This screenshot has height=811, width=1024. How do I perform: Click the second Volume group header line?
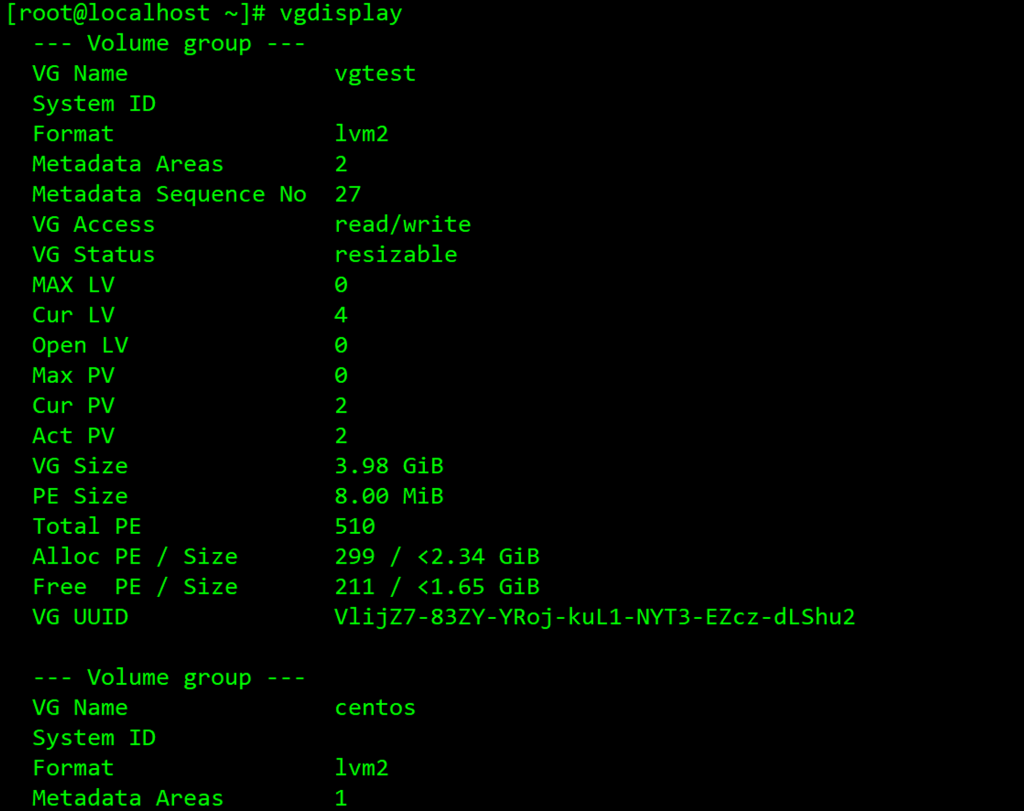(x=169, y=678)
